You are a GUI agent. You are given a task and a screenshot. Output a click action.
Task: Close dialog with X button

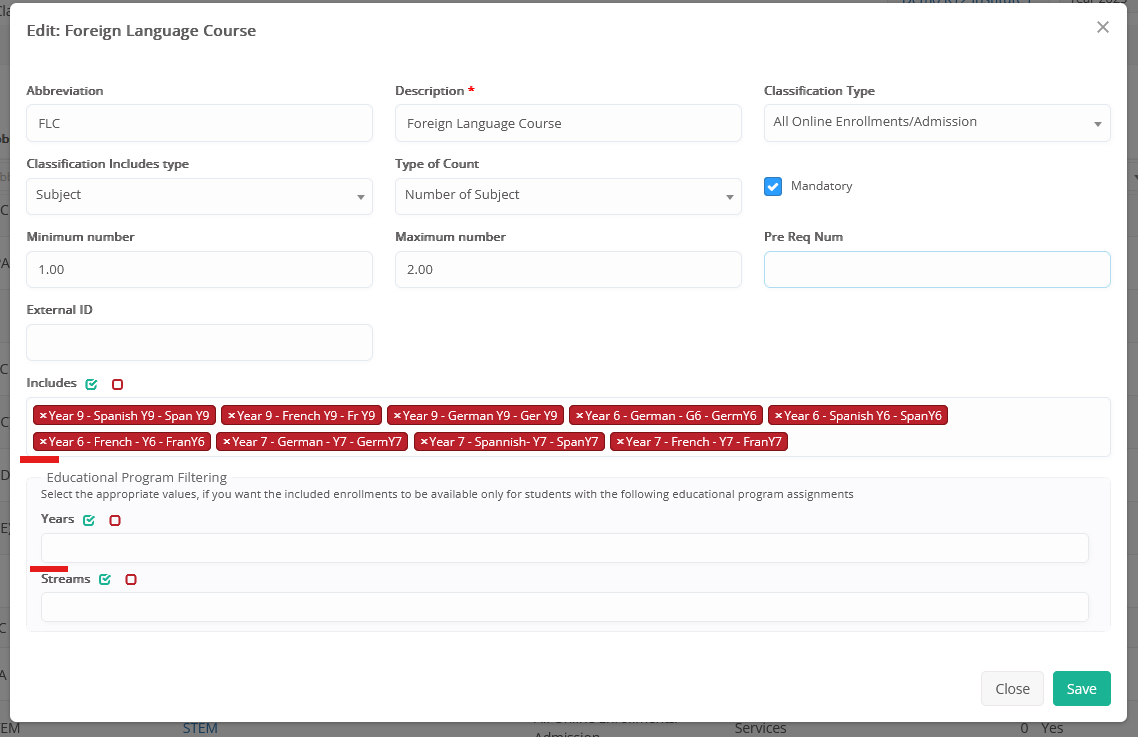click(x=1103, y=28)
